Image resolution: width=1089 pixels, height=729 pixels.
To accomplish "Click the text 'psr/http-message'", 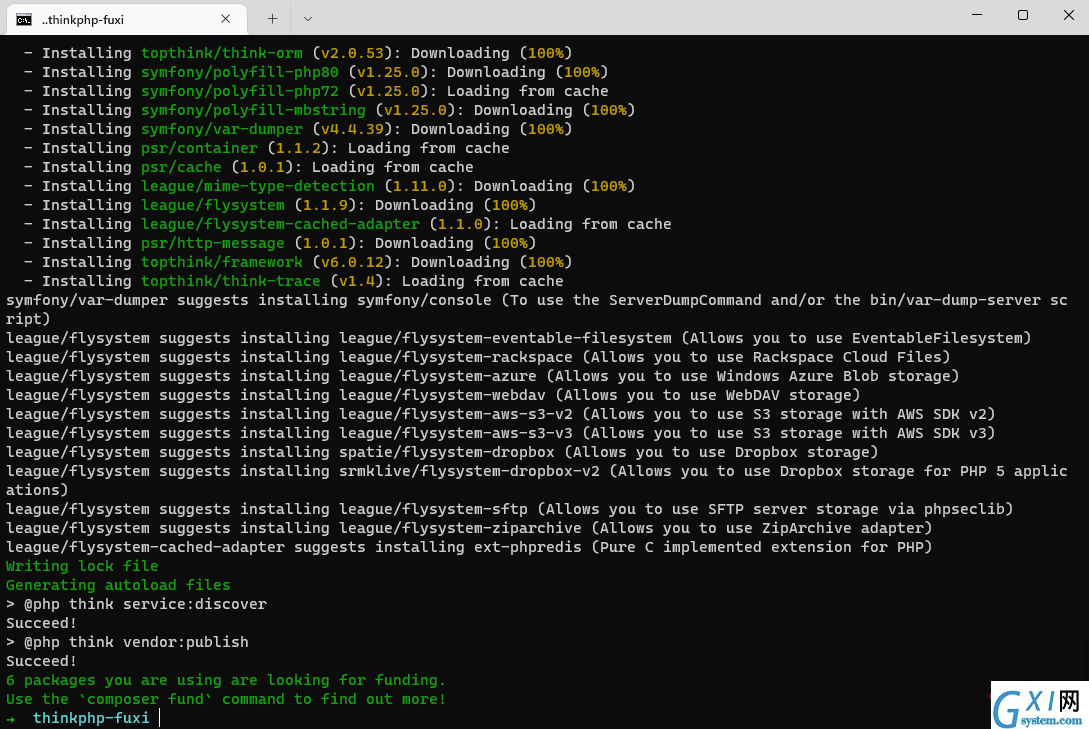I will point(213,243).
